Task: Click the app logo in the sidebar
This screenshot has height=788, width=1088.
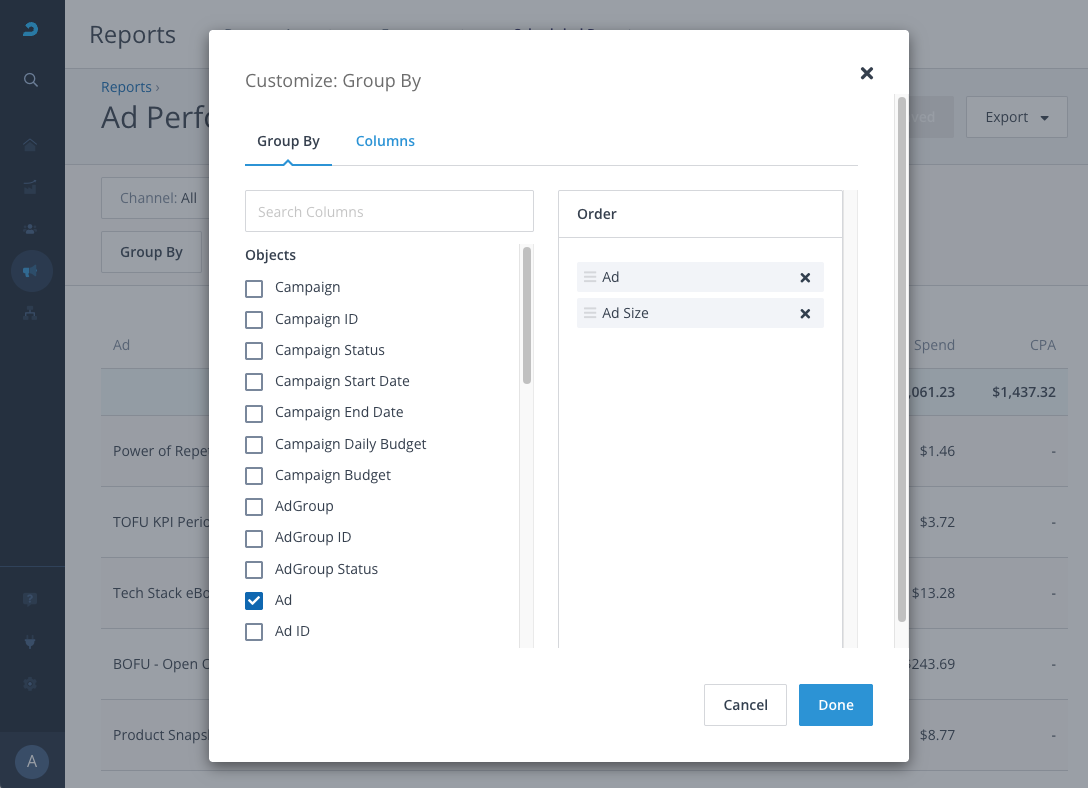Action: coord(31,29)
